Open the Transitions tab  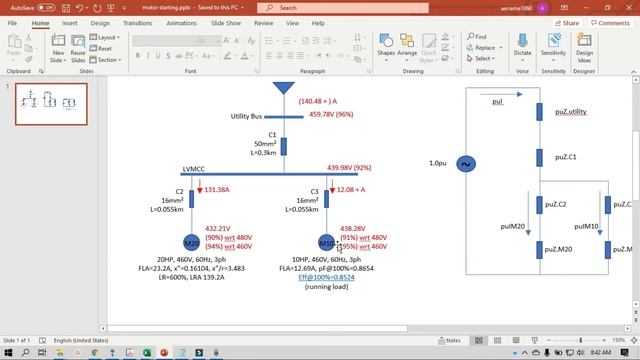138,23
